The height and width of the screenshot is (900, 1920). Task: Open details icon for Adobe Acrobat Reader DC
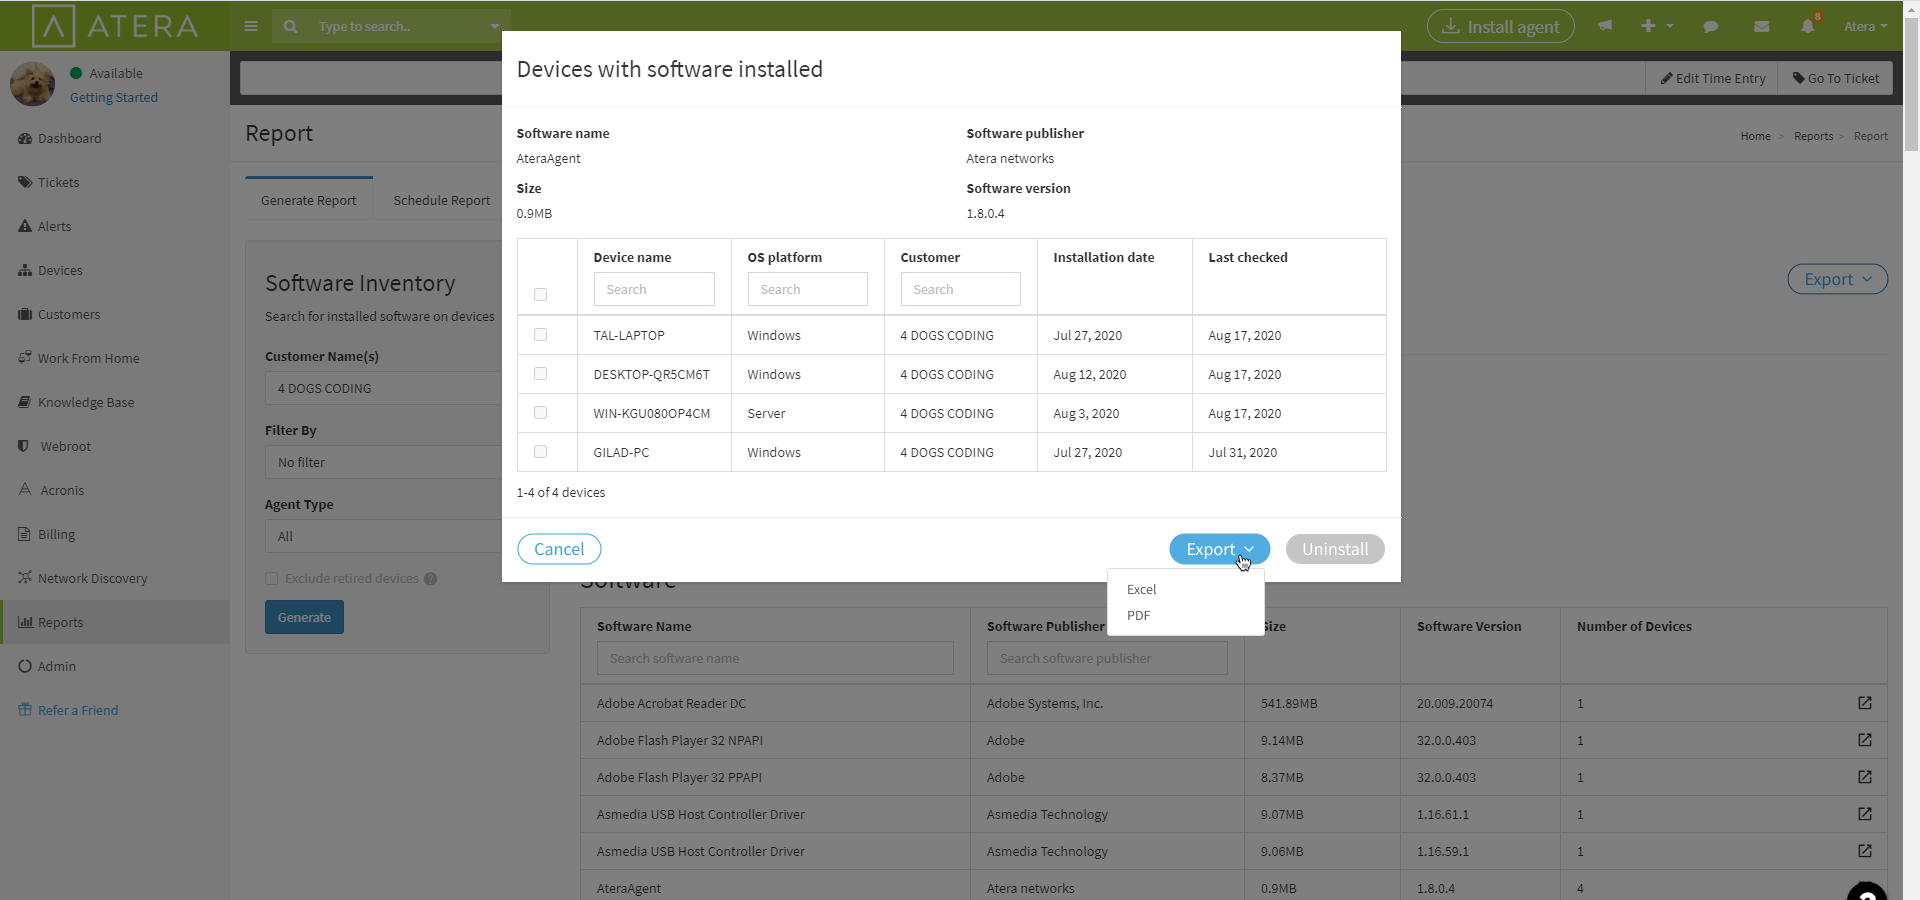coord(1865,703)
